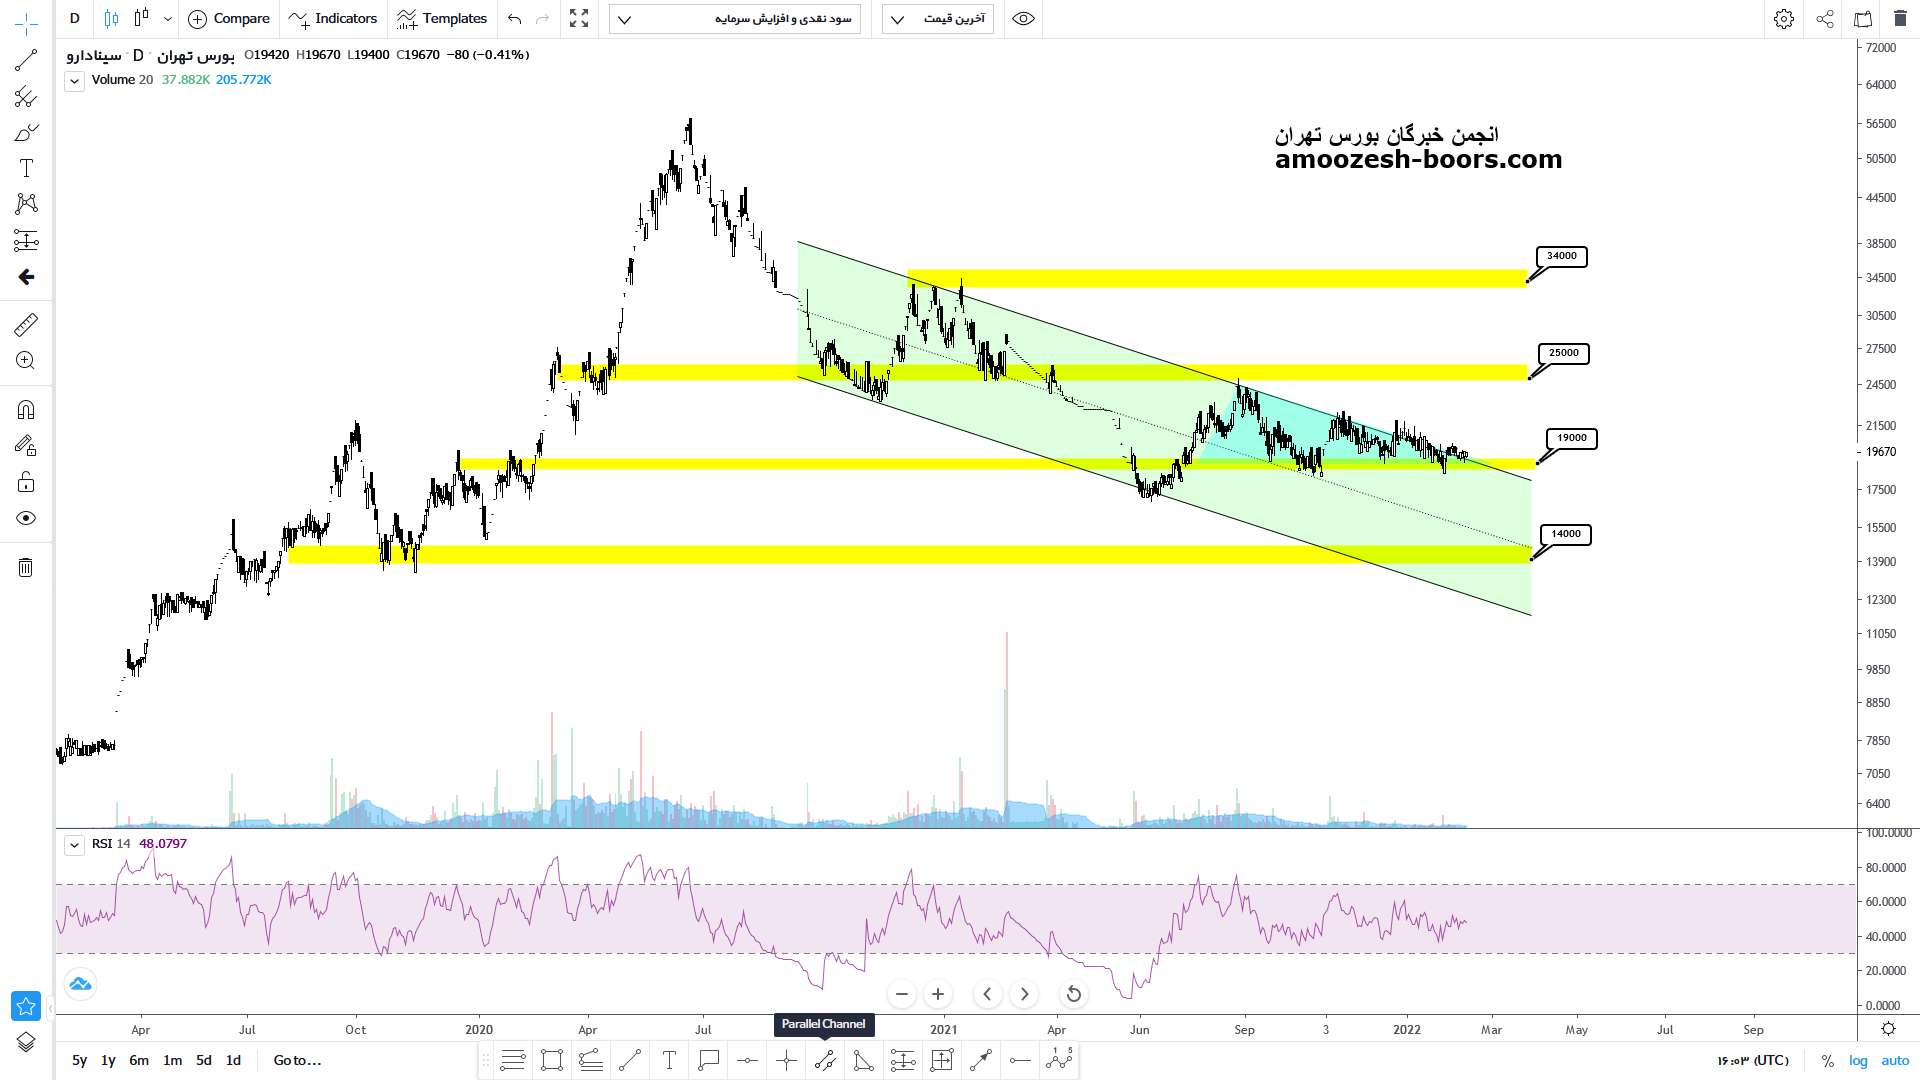Open the Indicators menu
The image size is (1920, 1080).
pyautogui.click(x=333, y=19)
